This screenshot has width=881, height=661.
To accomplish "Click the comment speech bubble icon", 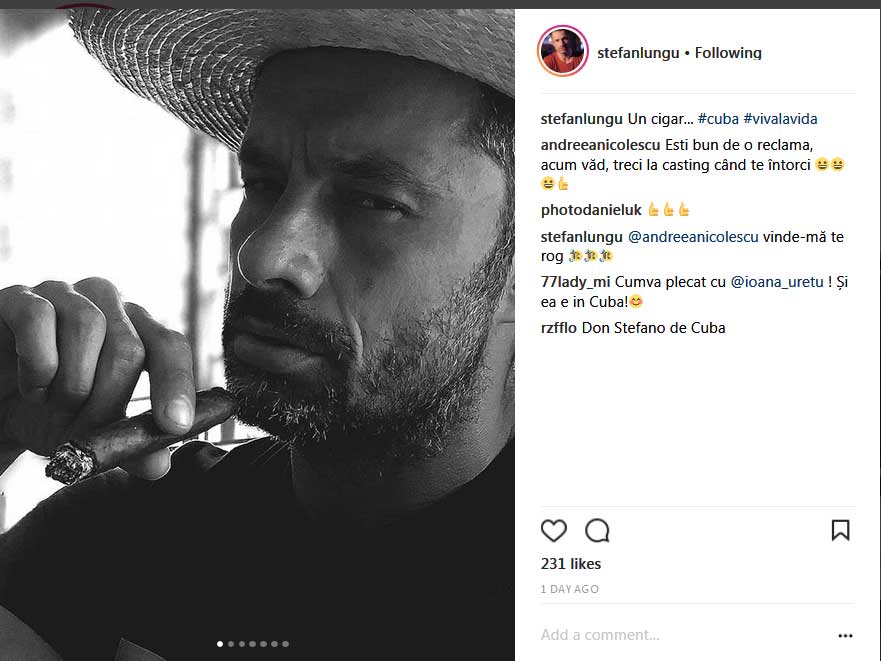I will tap(597, 530).
